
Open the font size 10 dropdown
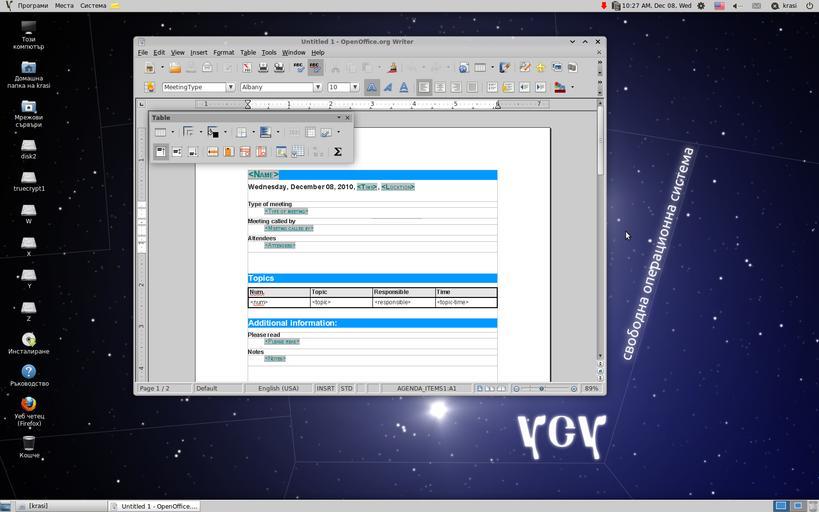354,87
